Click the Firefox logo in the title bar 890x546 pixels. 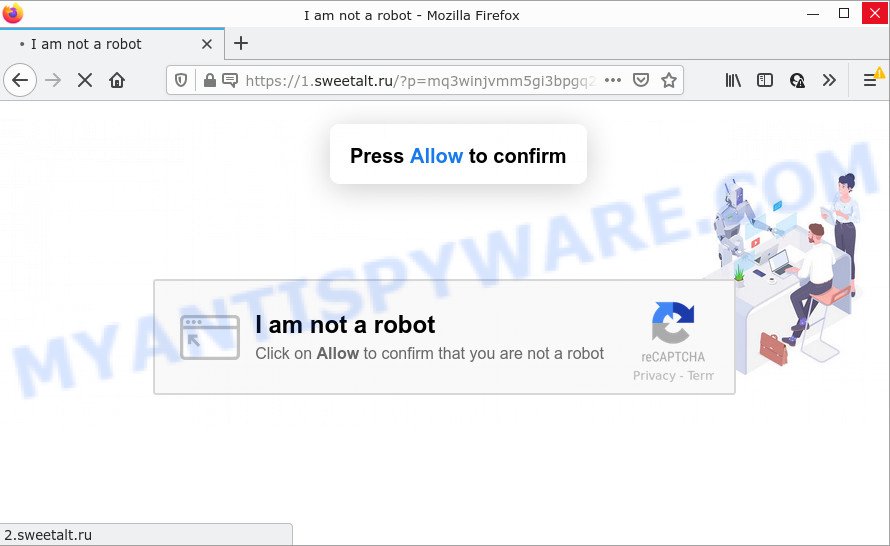pos(12,13)
